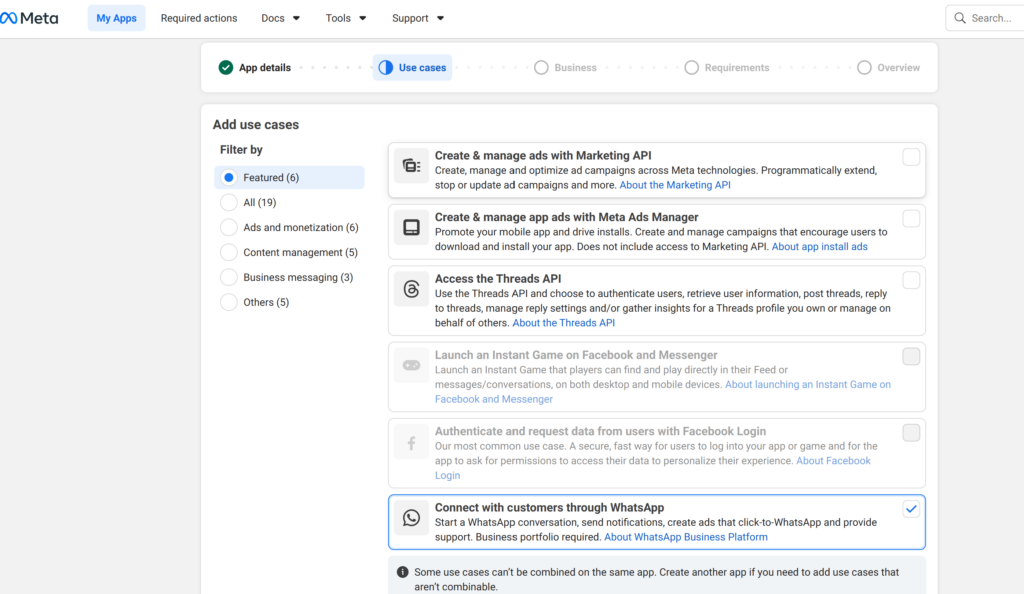Click the Facebook Login icon
Image resolution: width=1024 pixels, height=594 pixels.
[x=411, y=443]
